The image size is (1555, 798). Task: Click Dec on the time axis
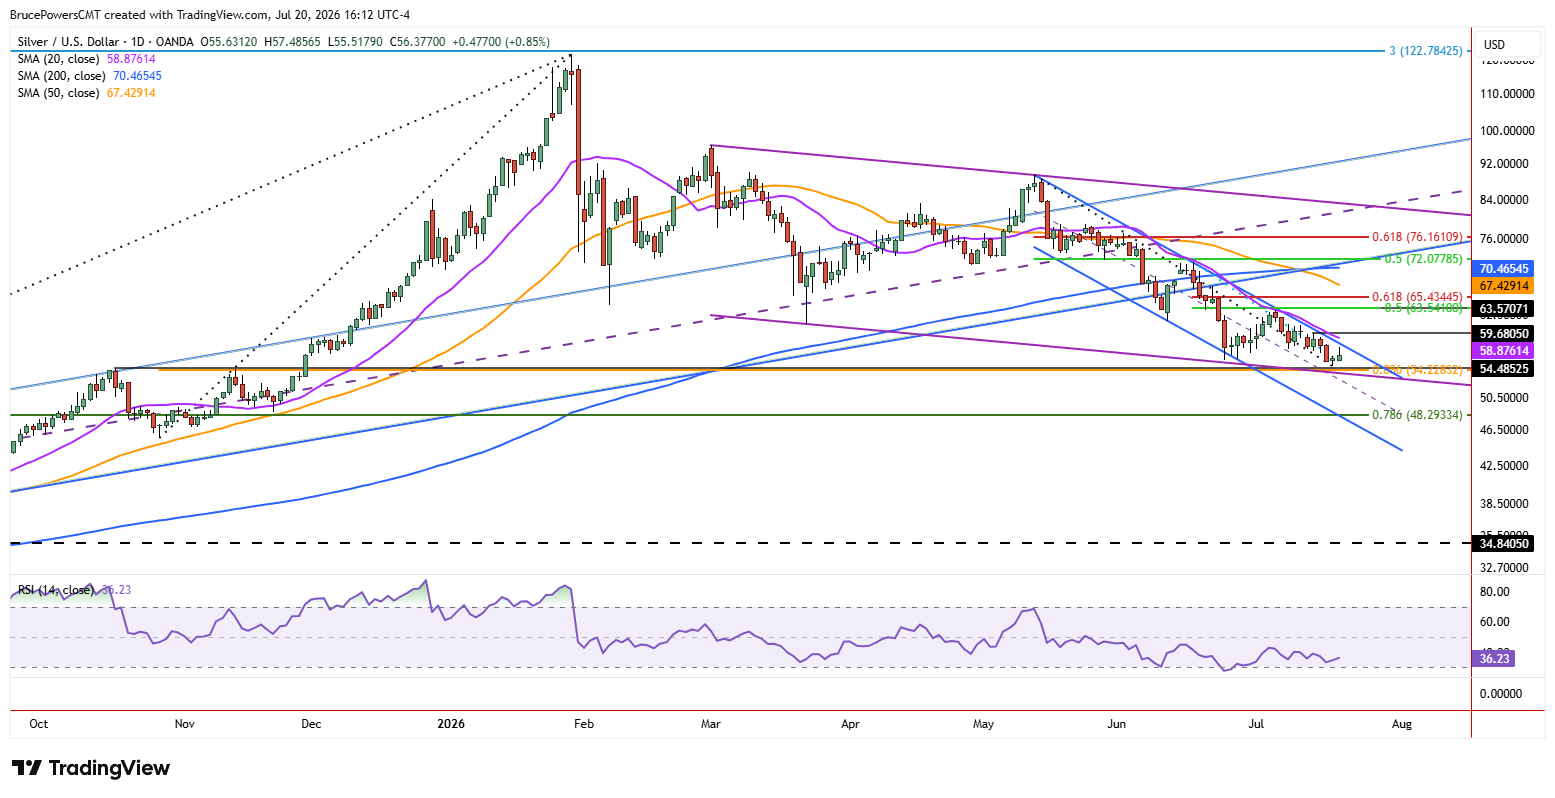(x=311, y=722)
